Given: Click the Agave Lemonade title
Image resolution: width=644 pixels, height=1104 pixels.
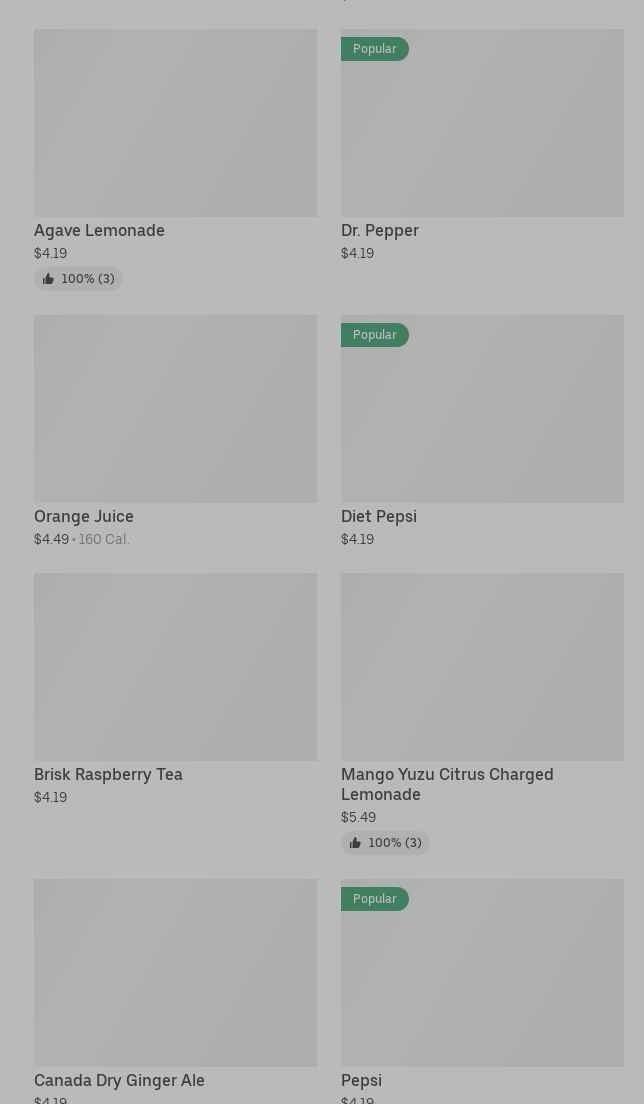Looking at the screenshot, I should (99, 230).
